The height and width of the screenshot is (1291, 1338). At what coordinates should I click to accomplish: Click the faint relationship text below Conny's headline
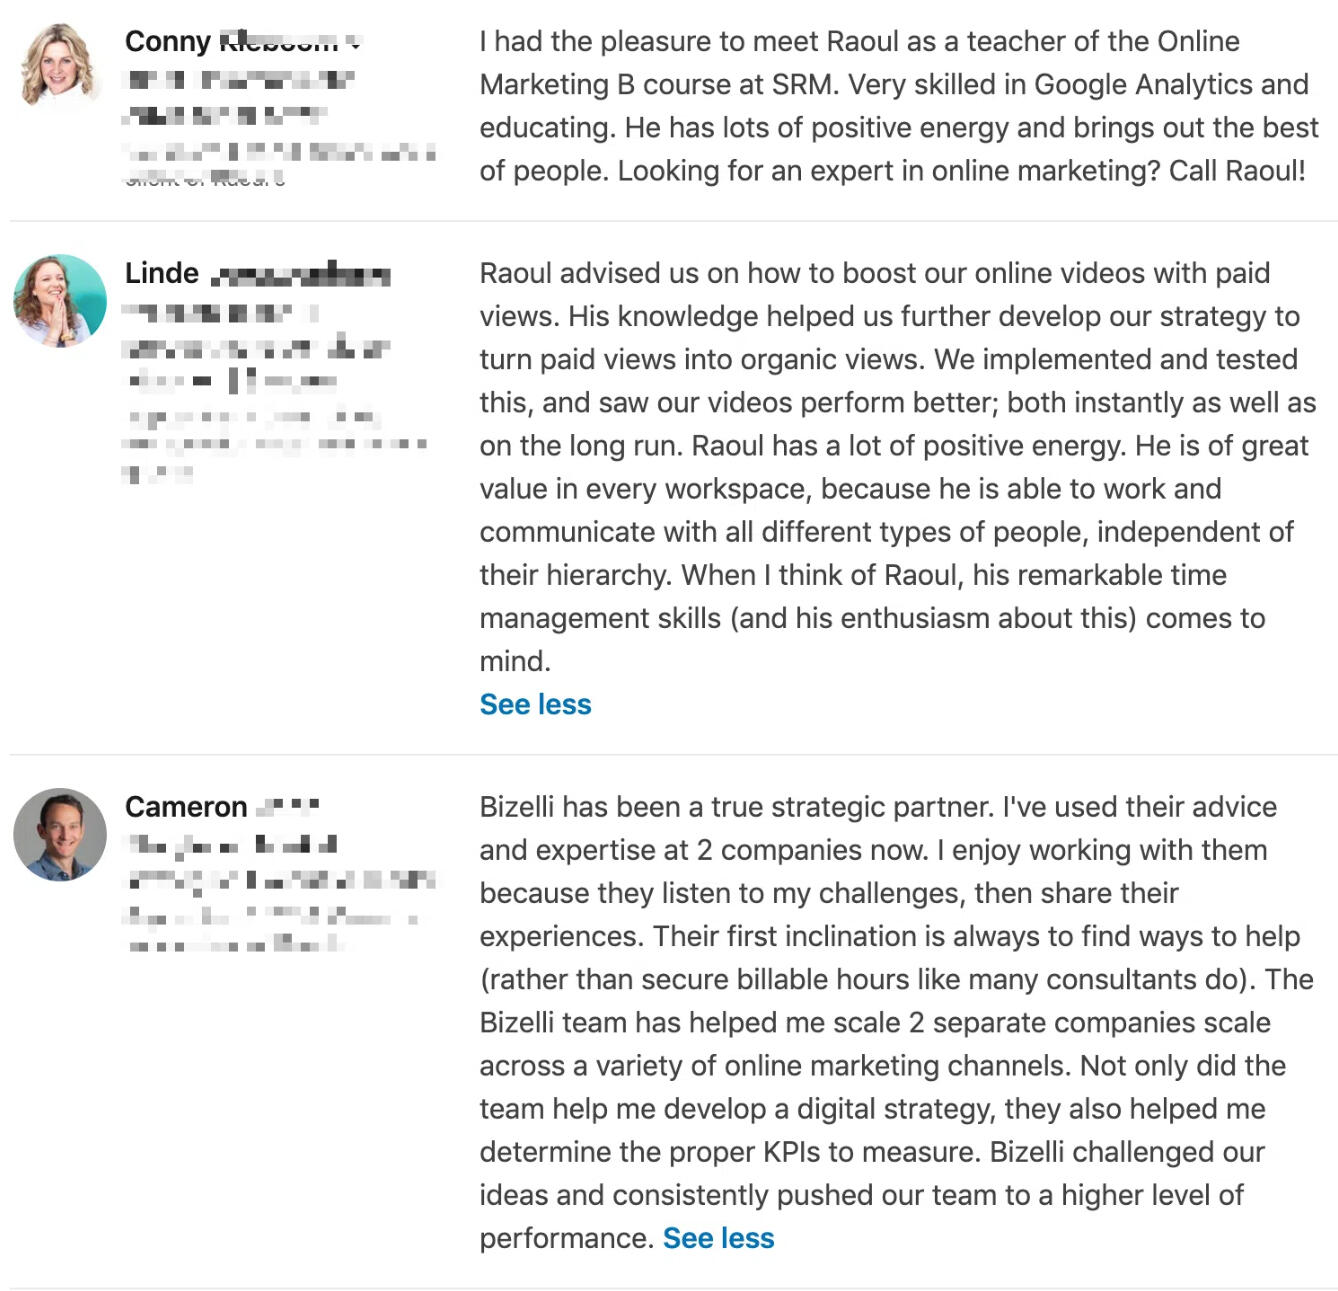pyautogui.click(x=278, y=163)
